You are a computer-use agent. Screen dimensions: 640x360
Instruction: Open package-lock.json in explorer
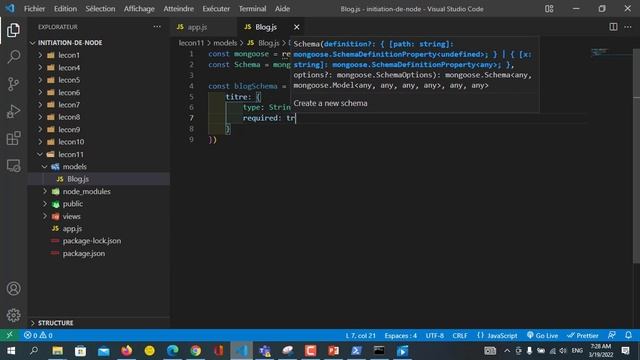[x=99, y=241]
